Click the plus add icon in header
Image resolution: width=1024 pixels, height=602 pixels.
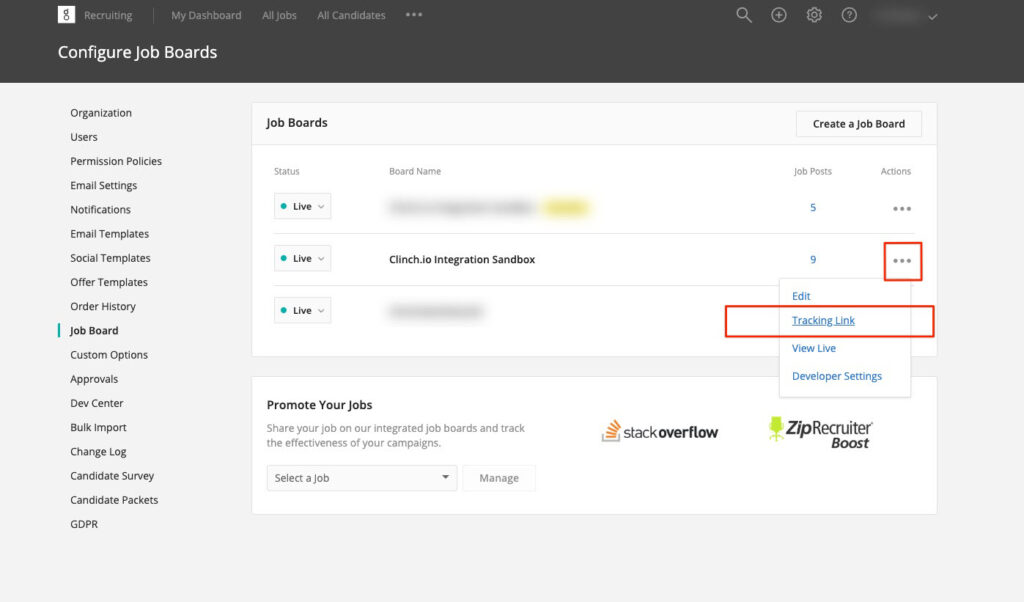tap(779, 15)
